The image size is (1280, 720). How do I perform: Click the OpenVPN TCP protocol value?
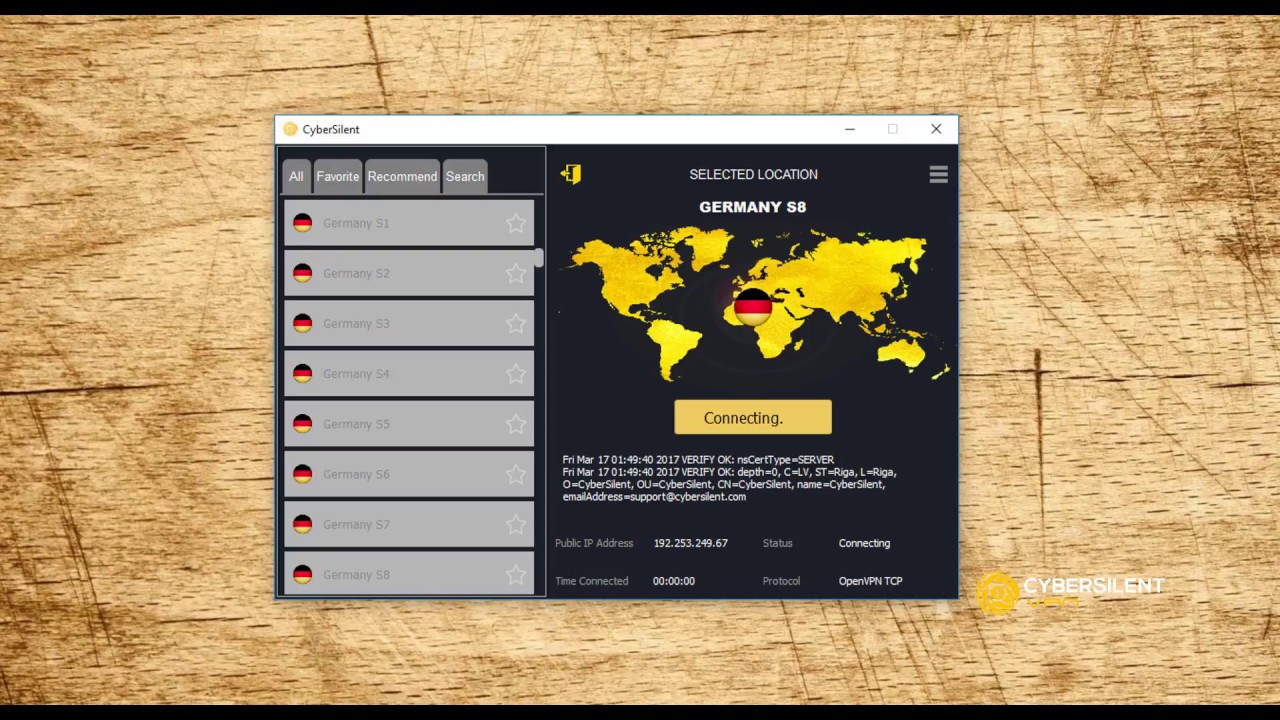pos(871,581)
